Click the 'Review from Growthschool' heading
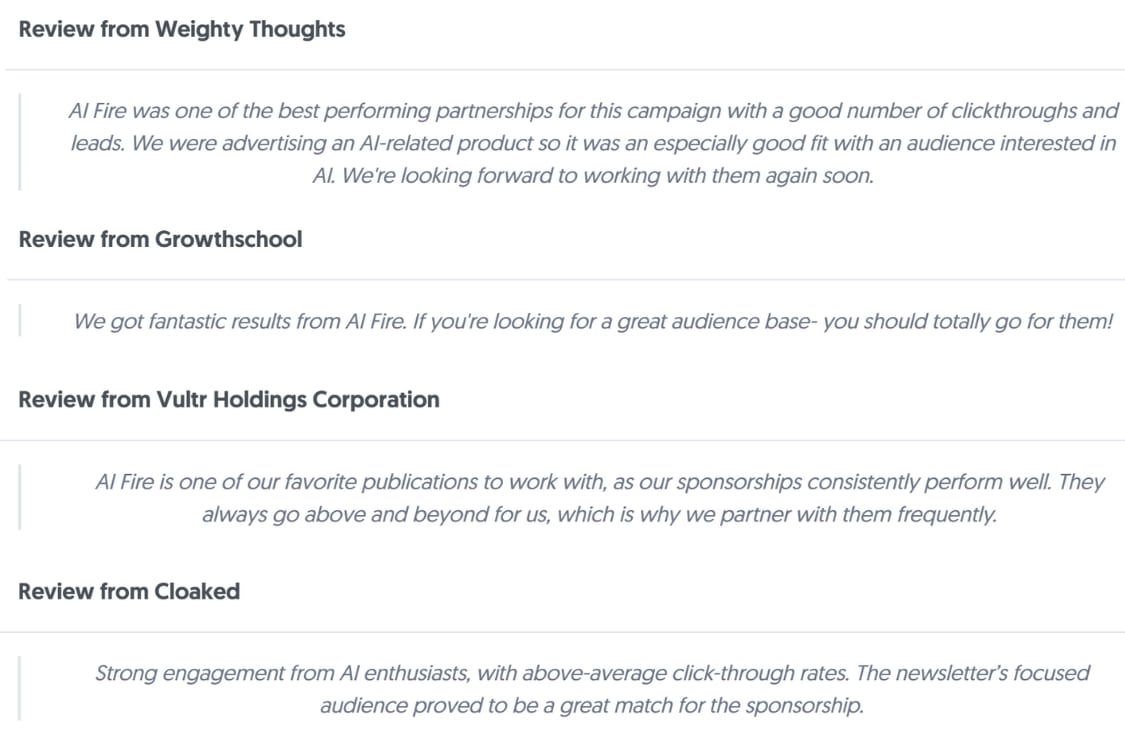Image resolution: width=1125 pixels, height=756 pixels. pos(160,239)
